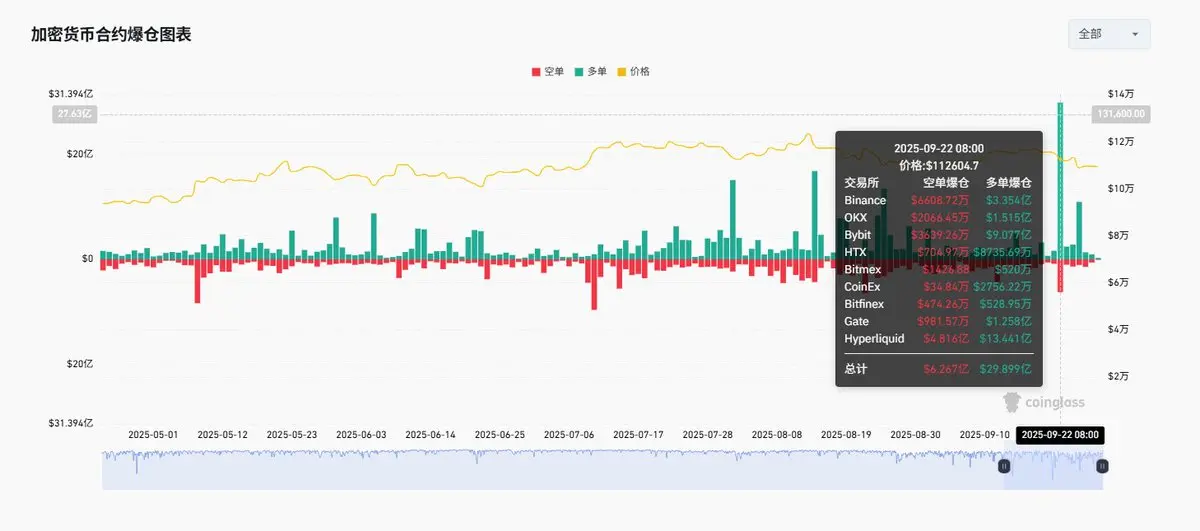This screenshot has height=531, width=1200.
Task: Click the HTX row in the tooltip
Action: click(x=938, y=252)
